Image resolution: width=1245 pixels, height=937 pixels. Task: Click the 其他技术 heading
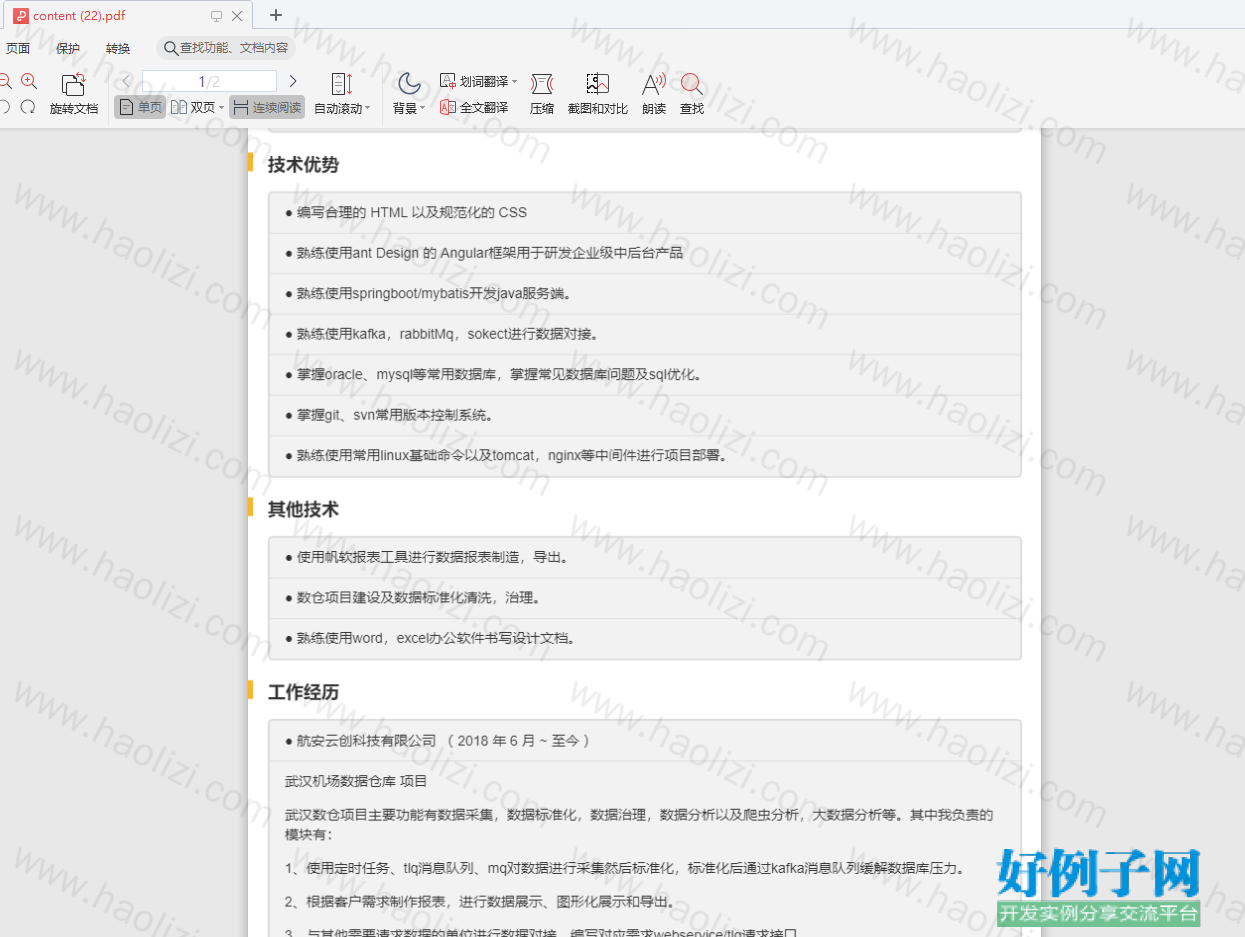coord(303,509)
